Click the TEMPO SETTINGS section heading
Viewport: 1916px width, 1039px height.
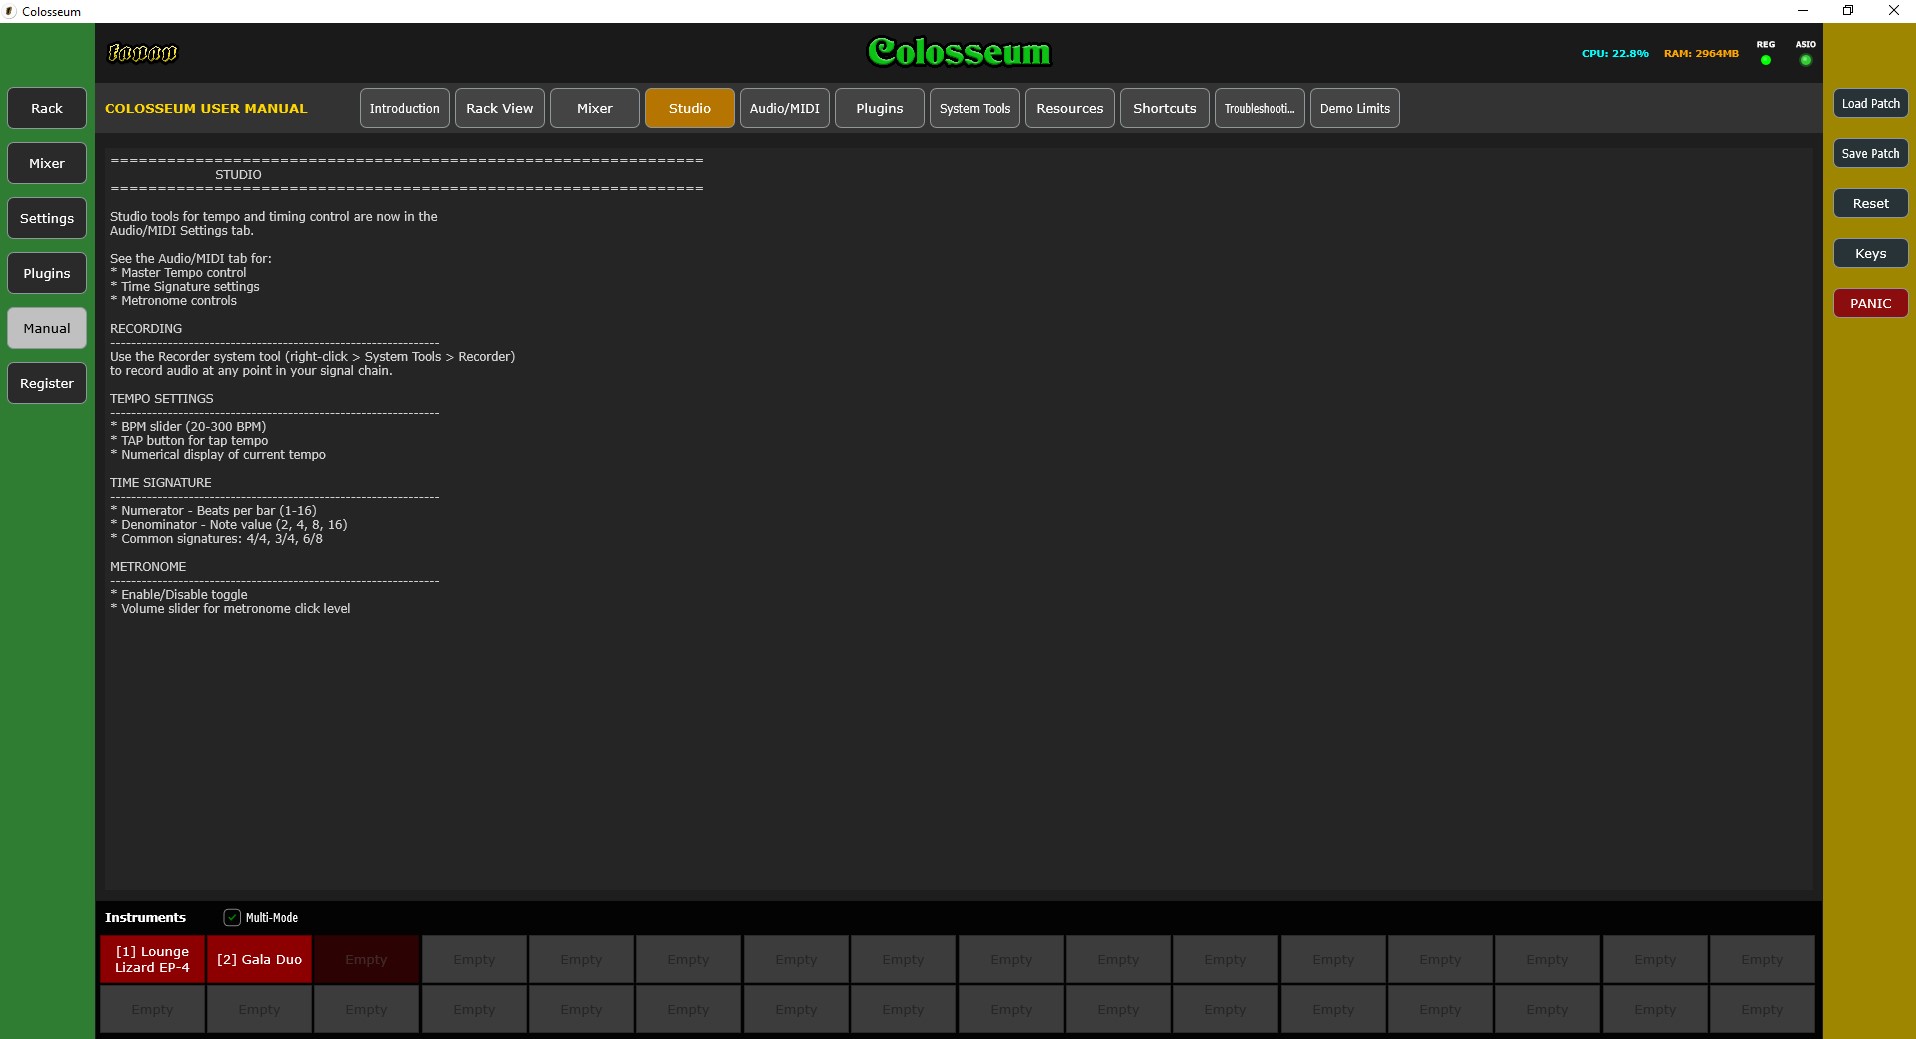(161, 398)
